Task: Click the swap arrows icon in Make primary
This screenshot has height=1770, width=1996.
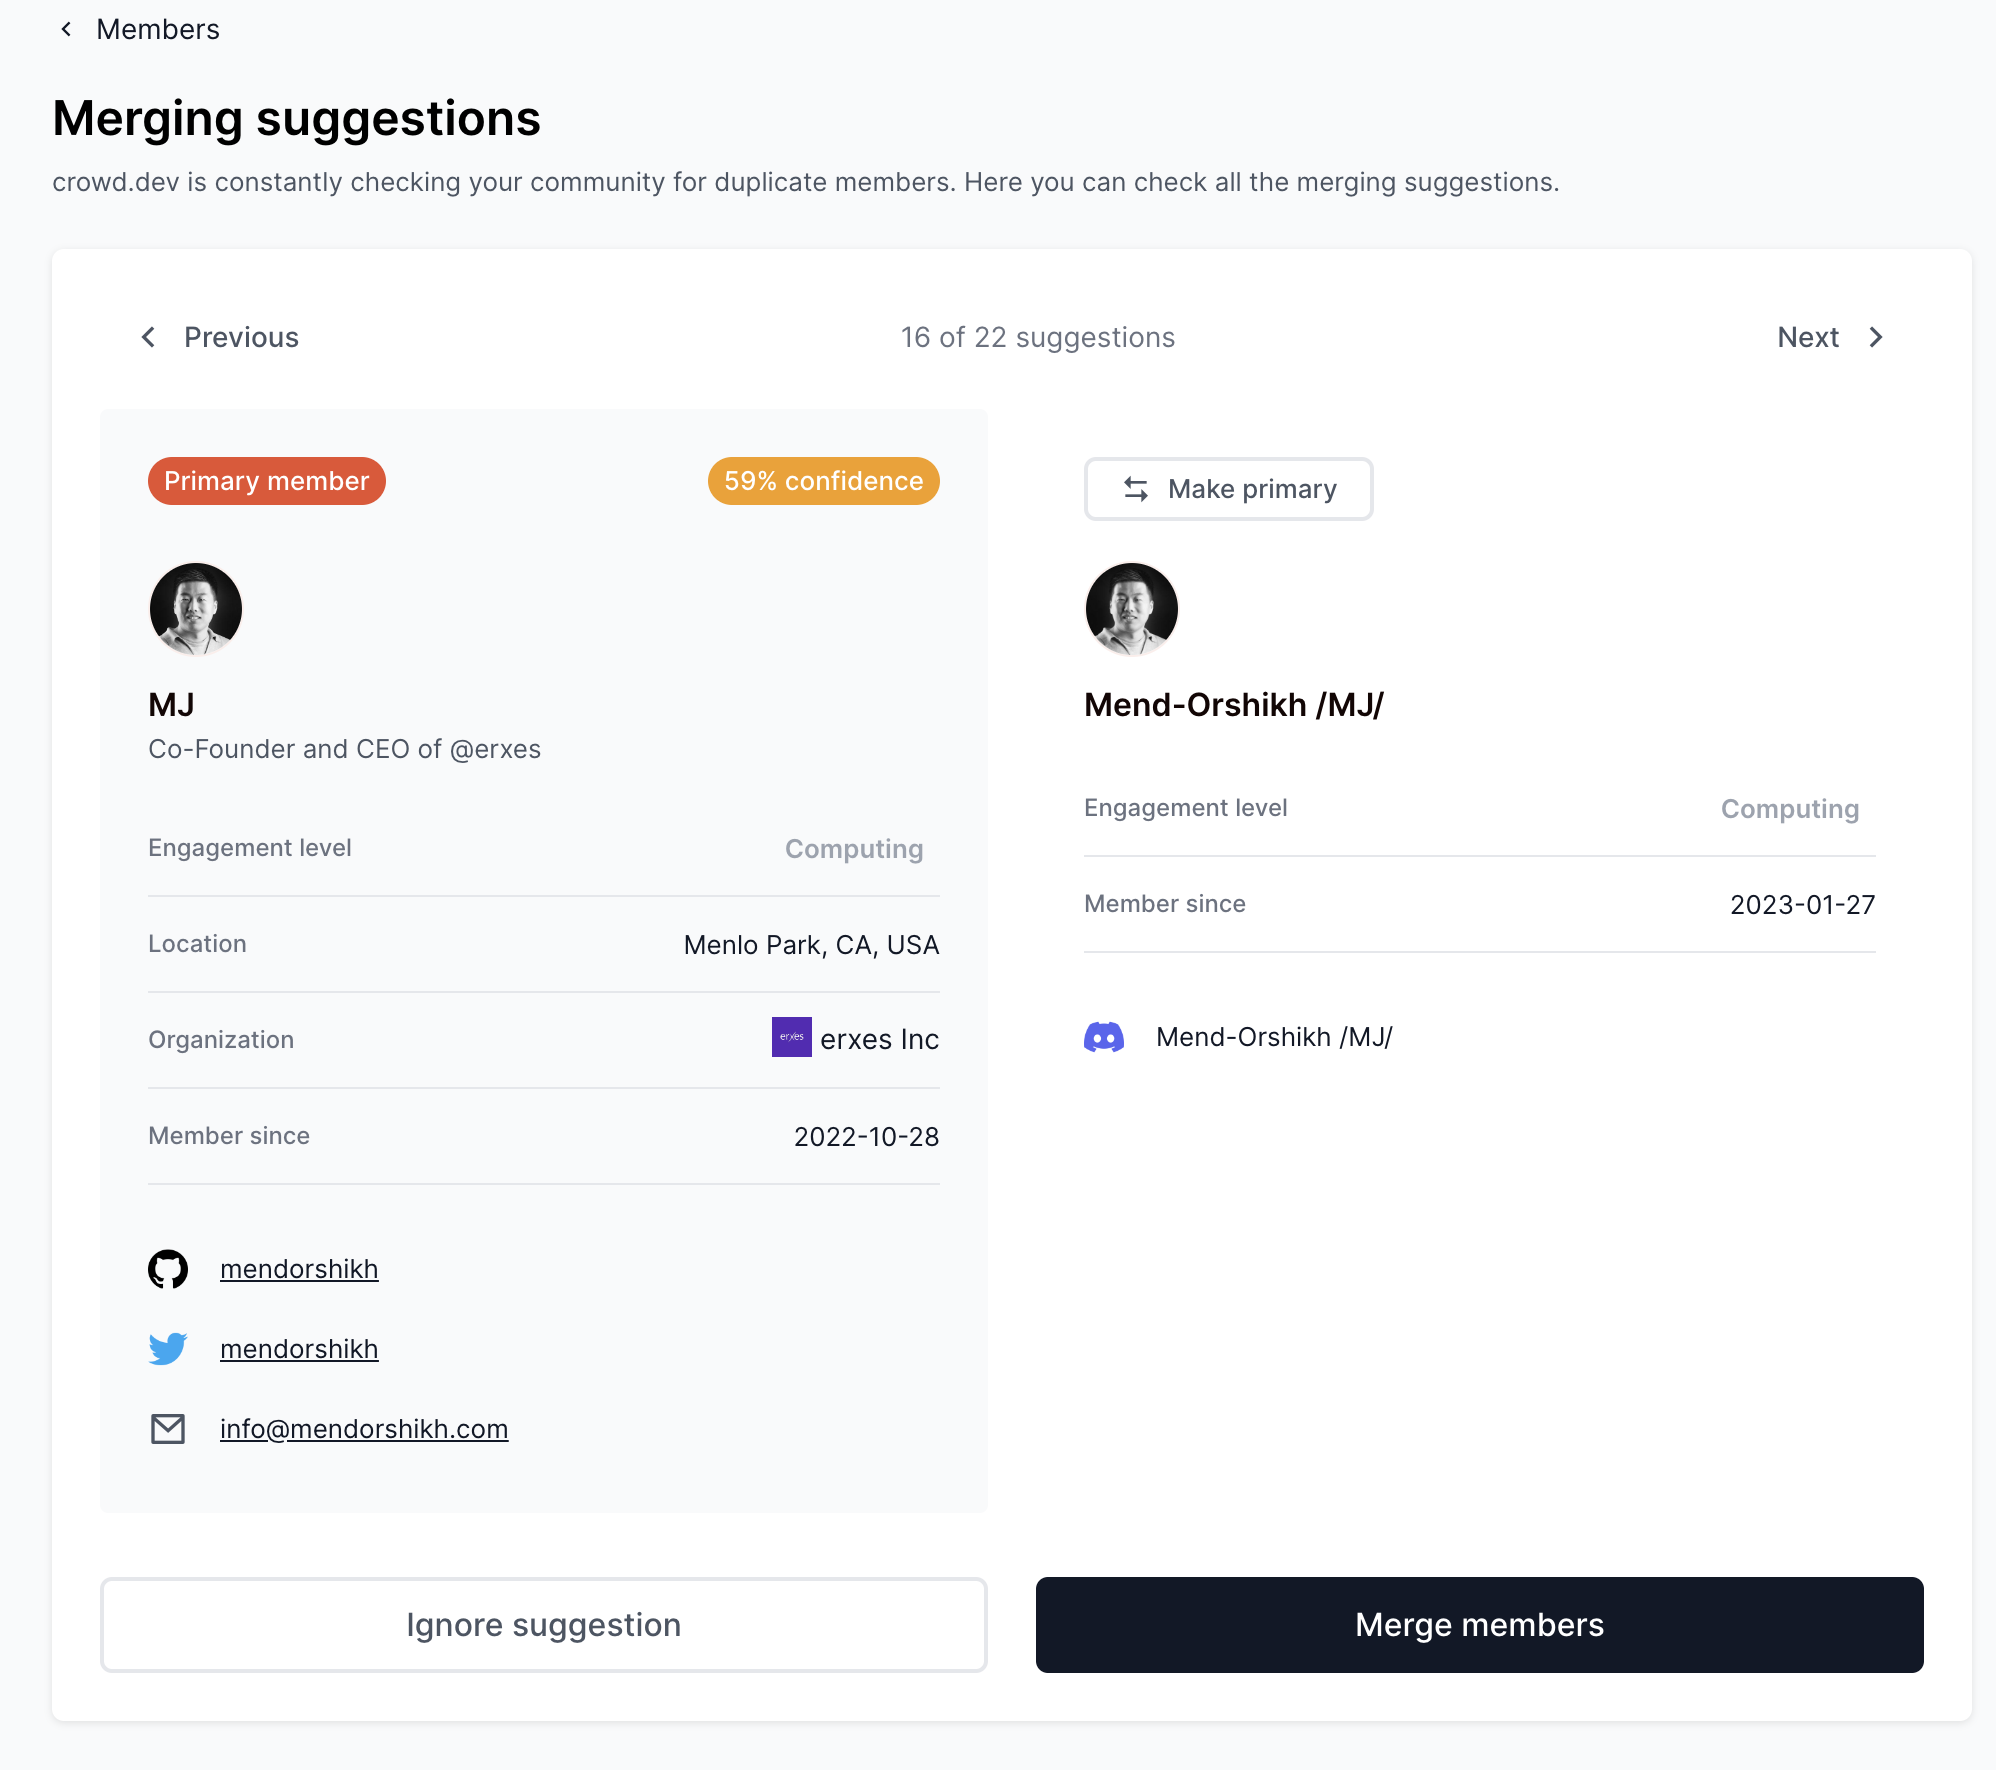Action: tap(1136, 489)
